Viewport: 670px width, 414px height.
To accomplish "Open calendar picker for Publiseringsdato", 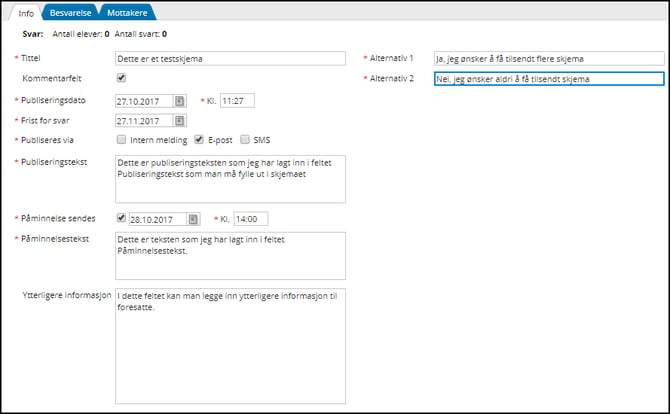I will point(179,101).
